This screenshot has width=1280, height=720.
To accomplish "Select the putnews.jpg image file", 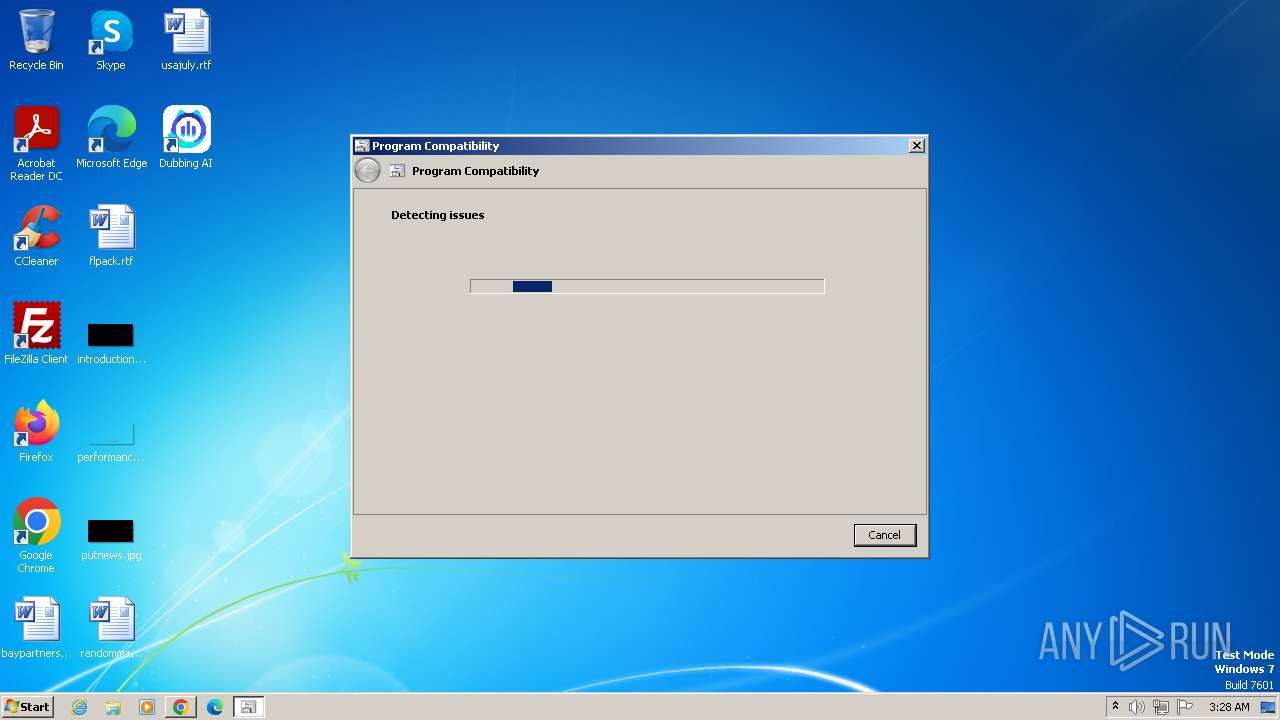I will (111, 539).
